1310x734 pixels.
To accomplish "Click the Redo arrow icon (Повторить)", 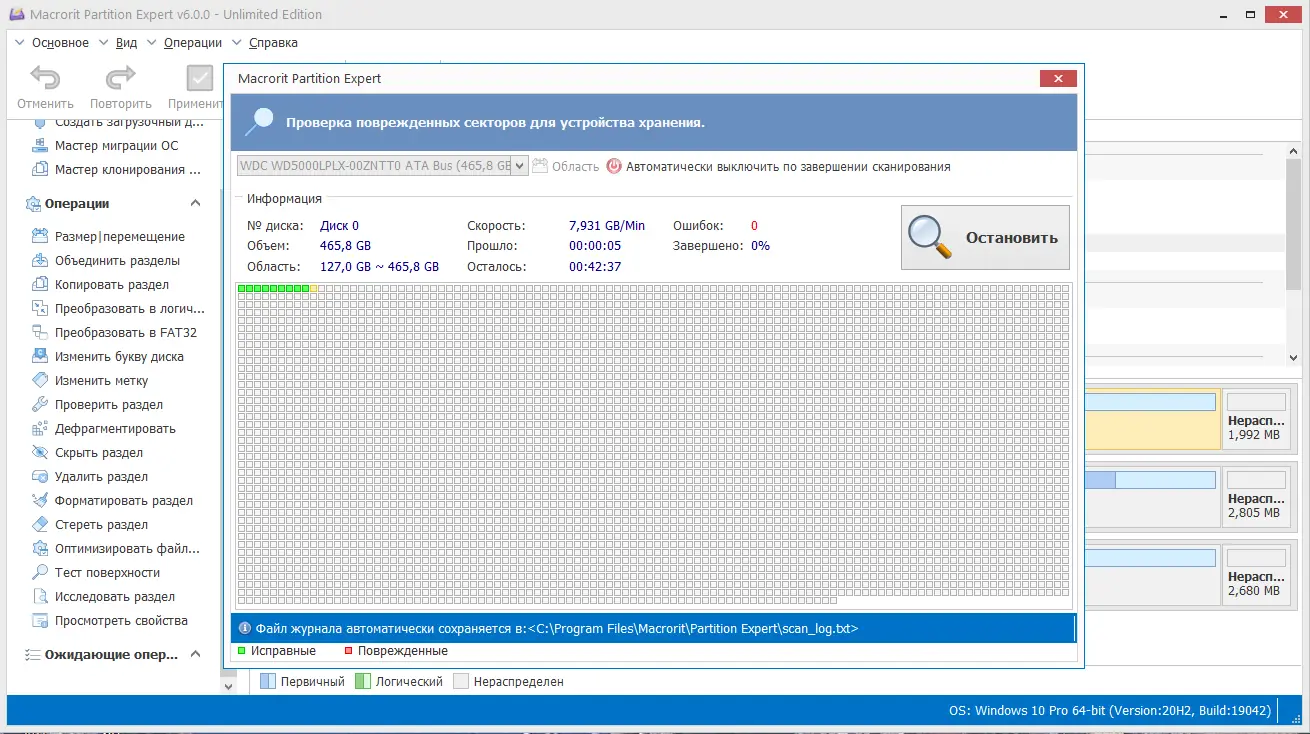I will 120,78.
